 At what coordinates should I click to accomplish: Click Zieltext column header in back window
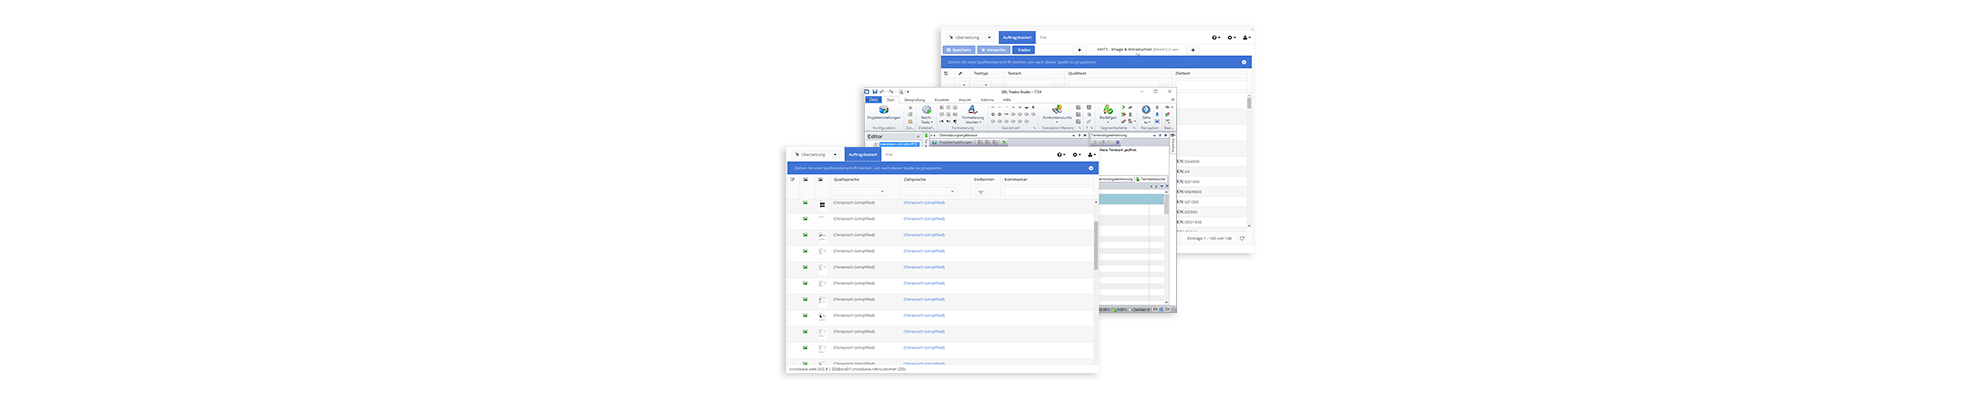1183,73
